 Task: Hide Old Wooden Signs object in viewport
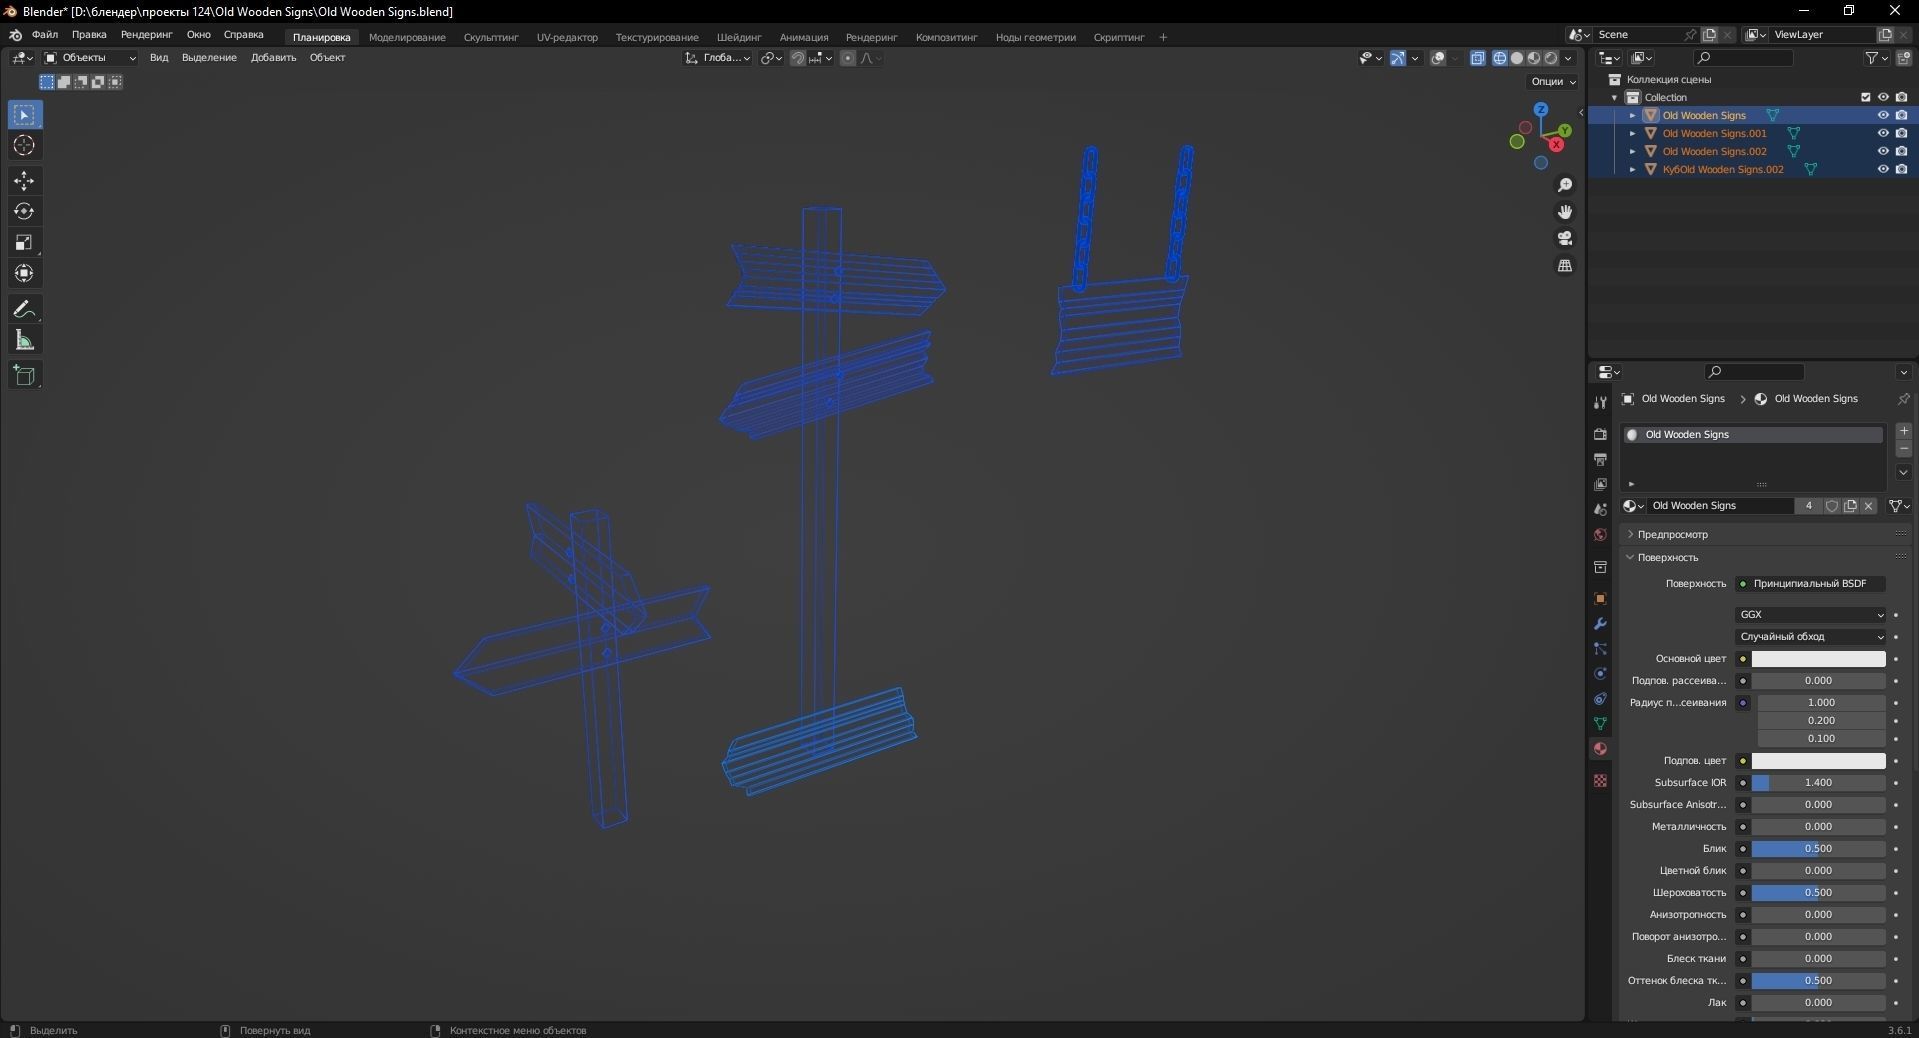pyautogui.click(x=1883, y=115)
